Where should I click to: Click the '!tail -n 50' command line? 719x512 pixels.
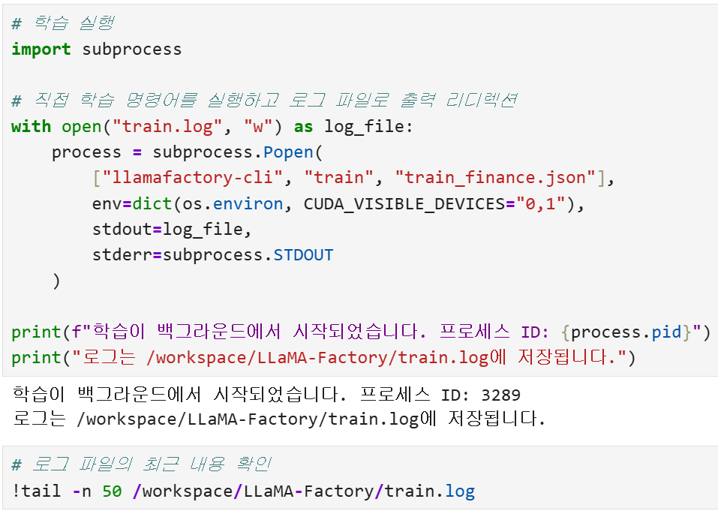coord(243,491)
